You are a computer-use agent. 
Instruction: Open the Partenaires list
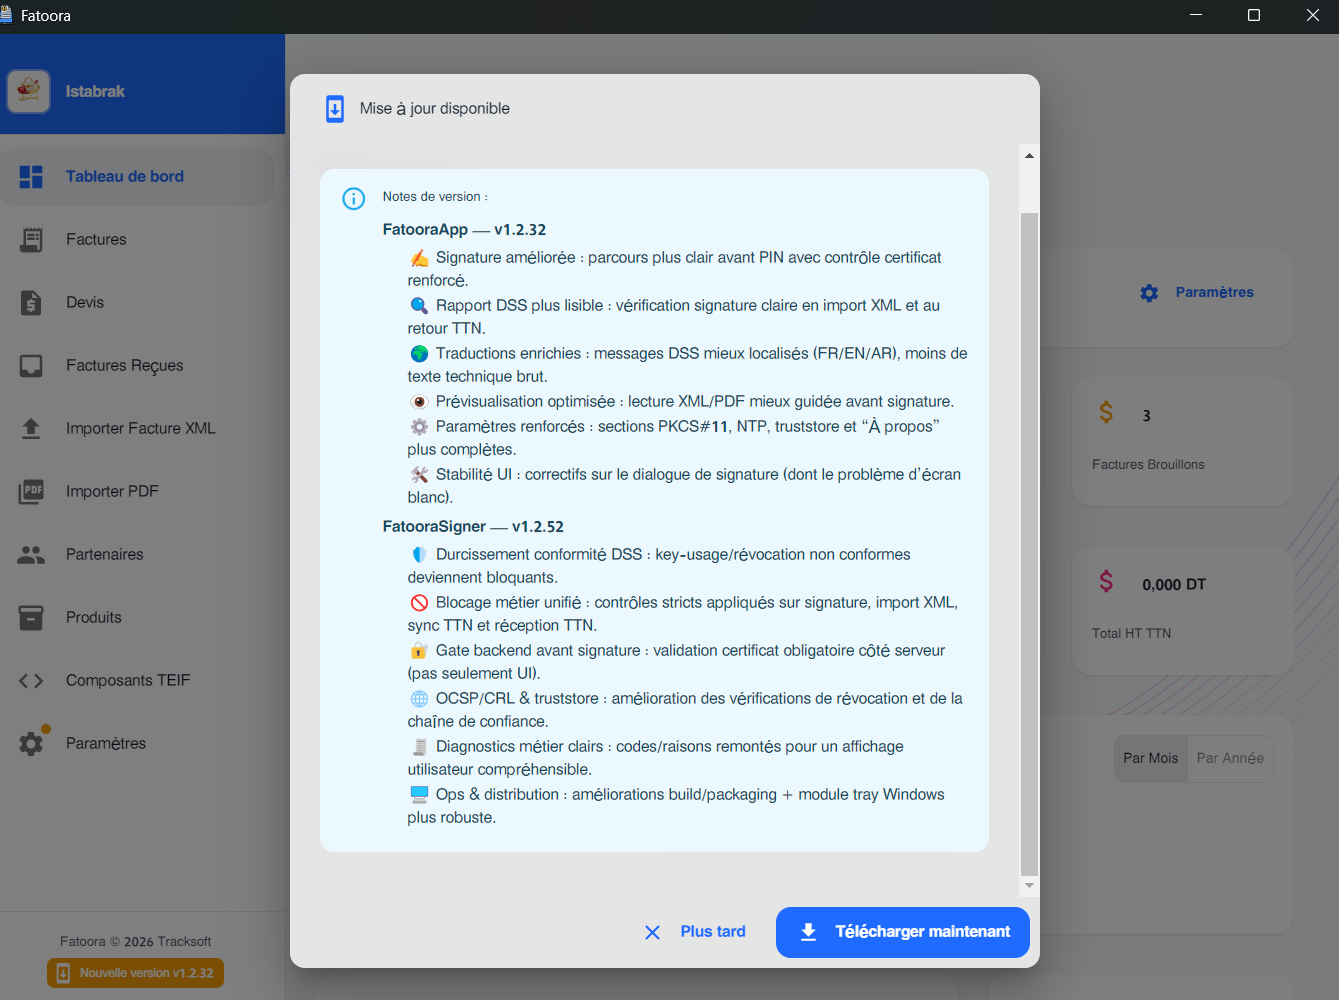pos(138,555)
